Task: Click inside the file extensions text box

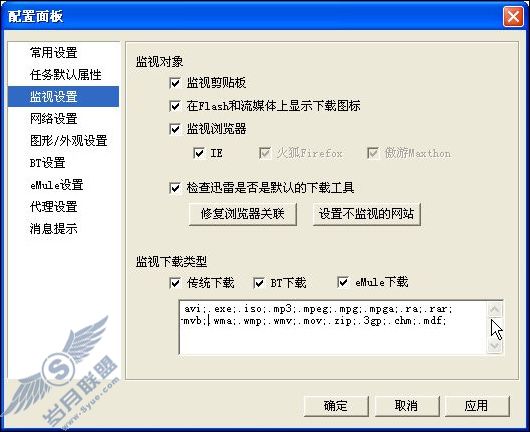Action: [x=333, y=327]
